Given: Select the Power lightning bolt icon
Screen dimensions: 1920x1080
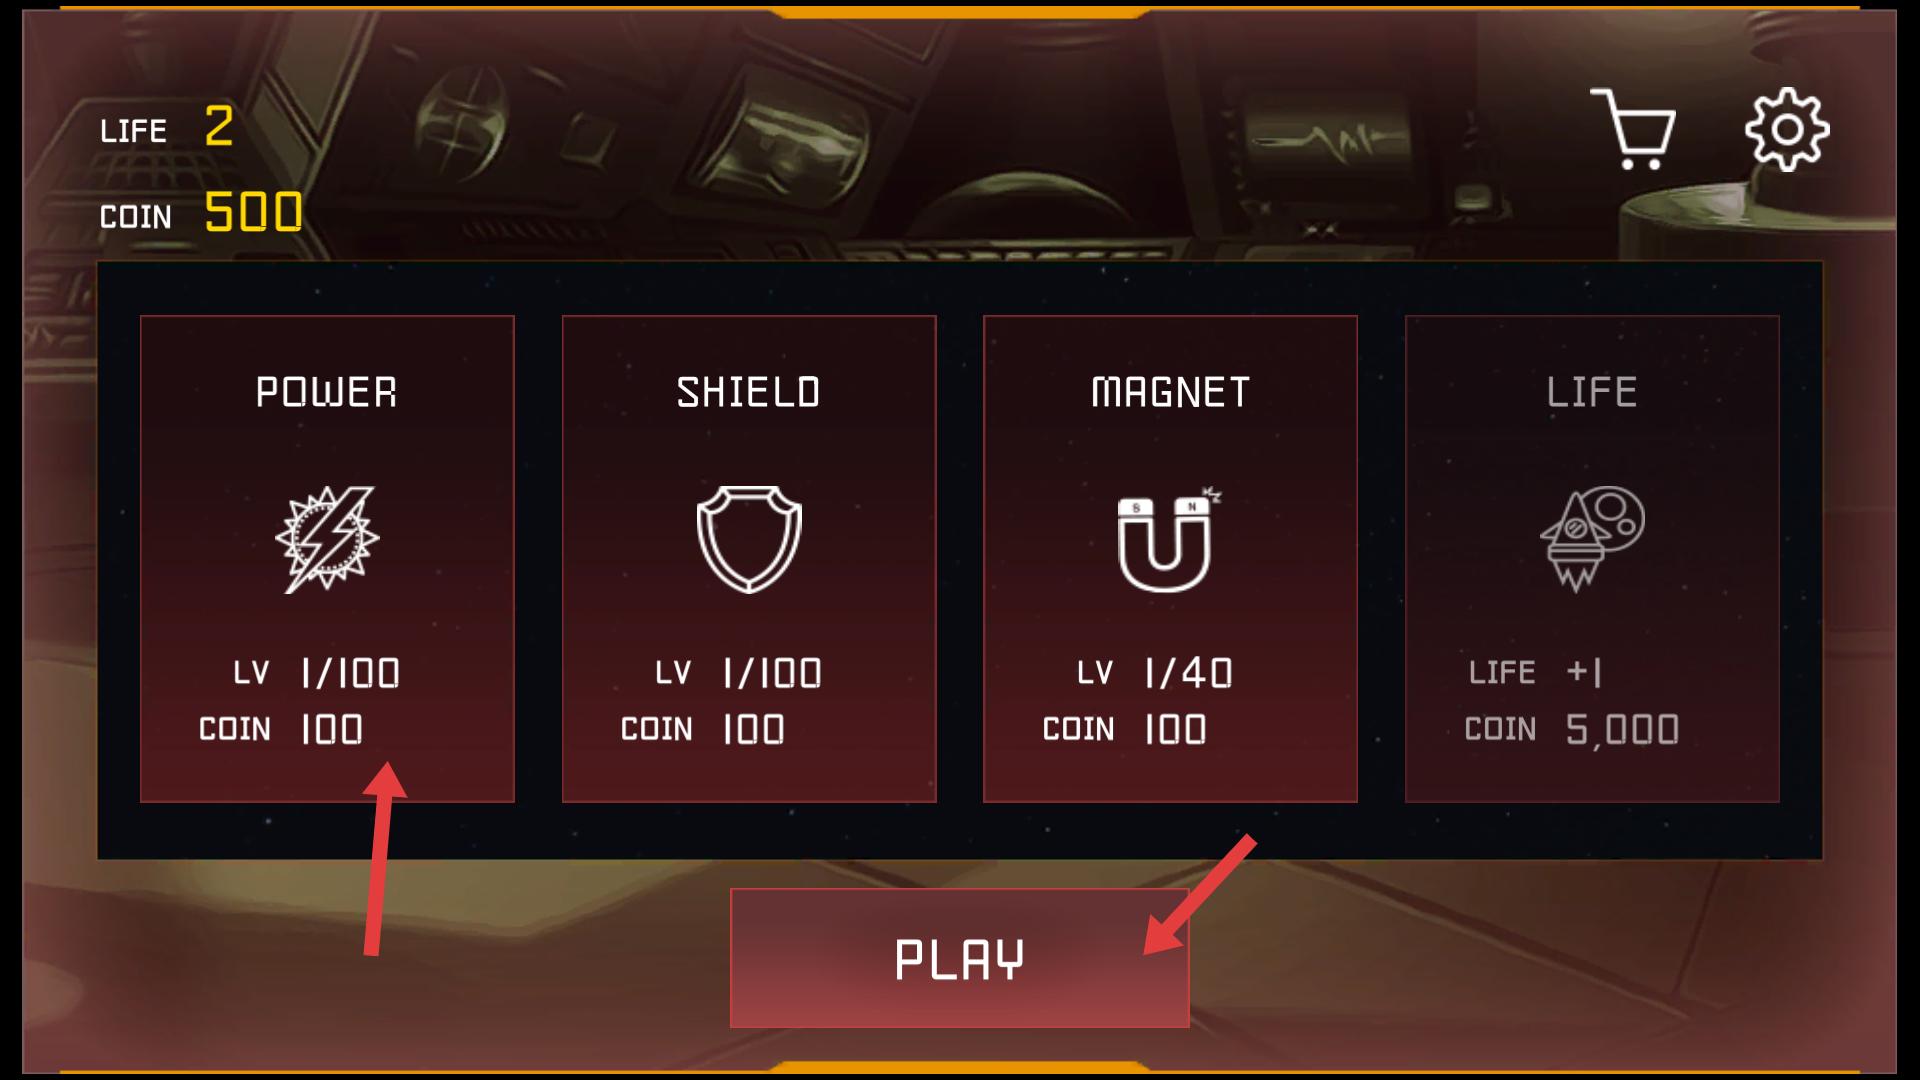Looking at the screenshot, I should coord(327,539).
